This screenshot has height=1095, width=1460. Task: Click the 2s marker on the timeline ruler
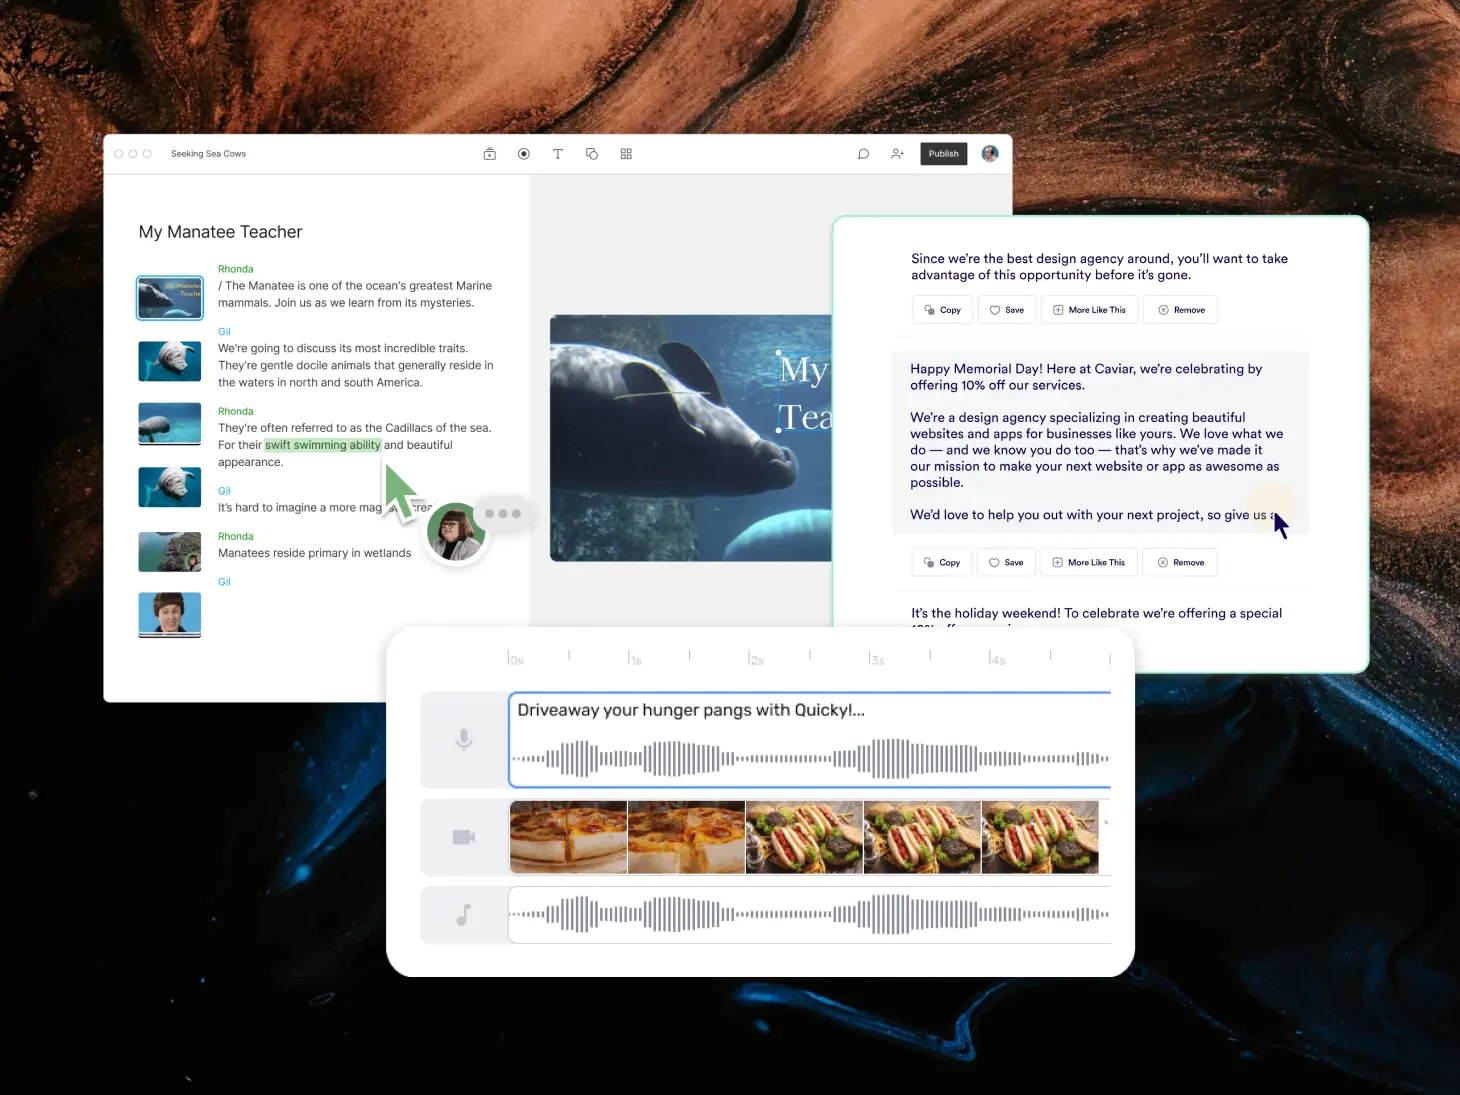point(755,659)
